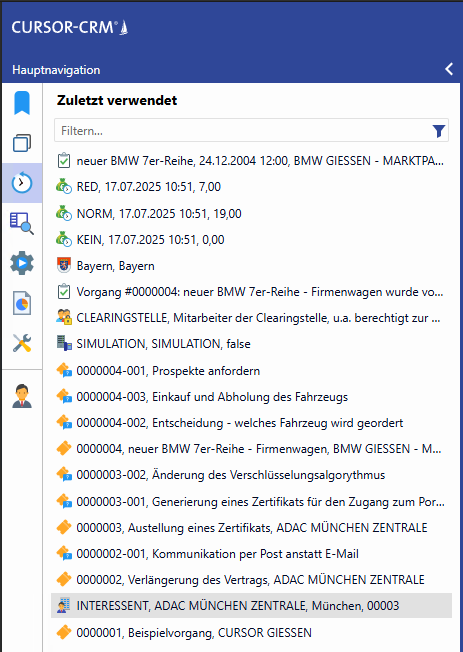
Task: Select the CLEARINGSTELLE group entry
Action: click(251, 318)
